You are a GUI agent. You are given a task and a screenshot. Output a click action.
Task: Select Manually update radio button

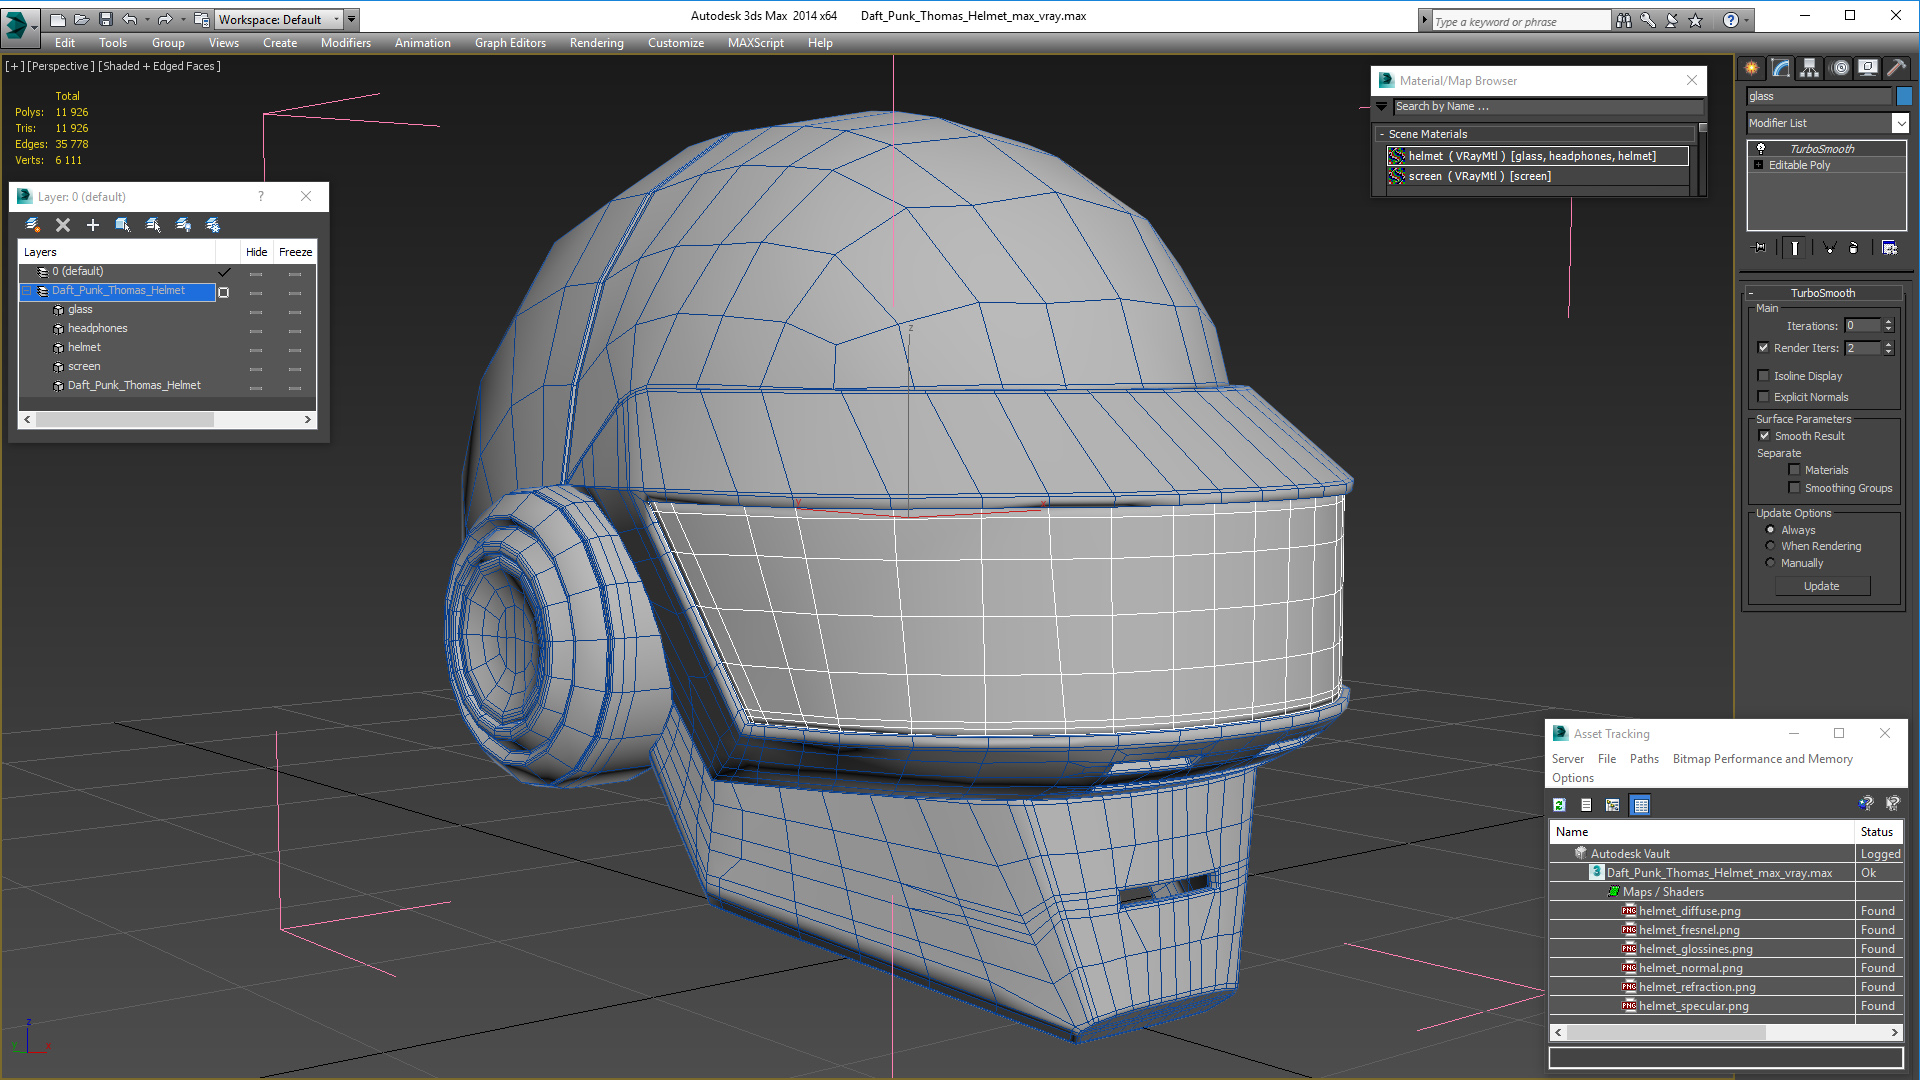[x=1771, y=563]
